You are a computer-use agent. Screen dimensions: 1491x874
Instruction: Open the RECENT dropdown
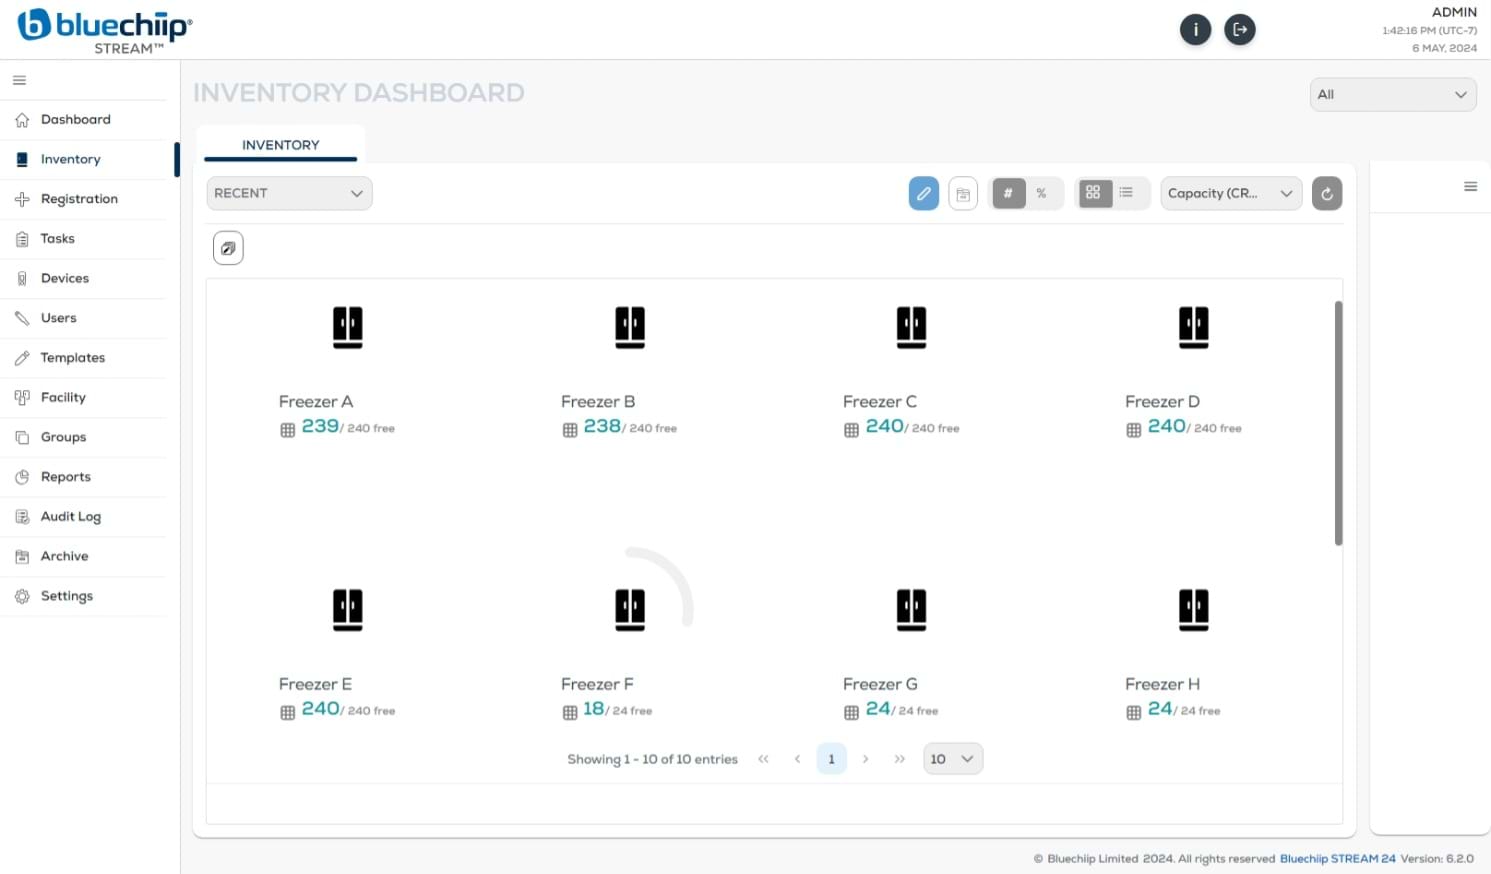(289, 193)
